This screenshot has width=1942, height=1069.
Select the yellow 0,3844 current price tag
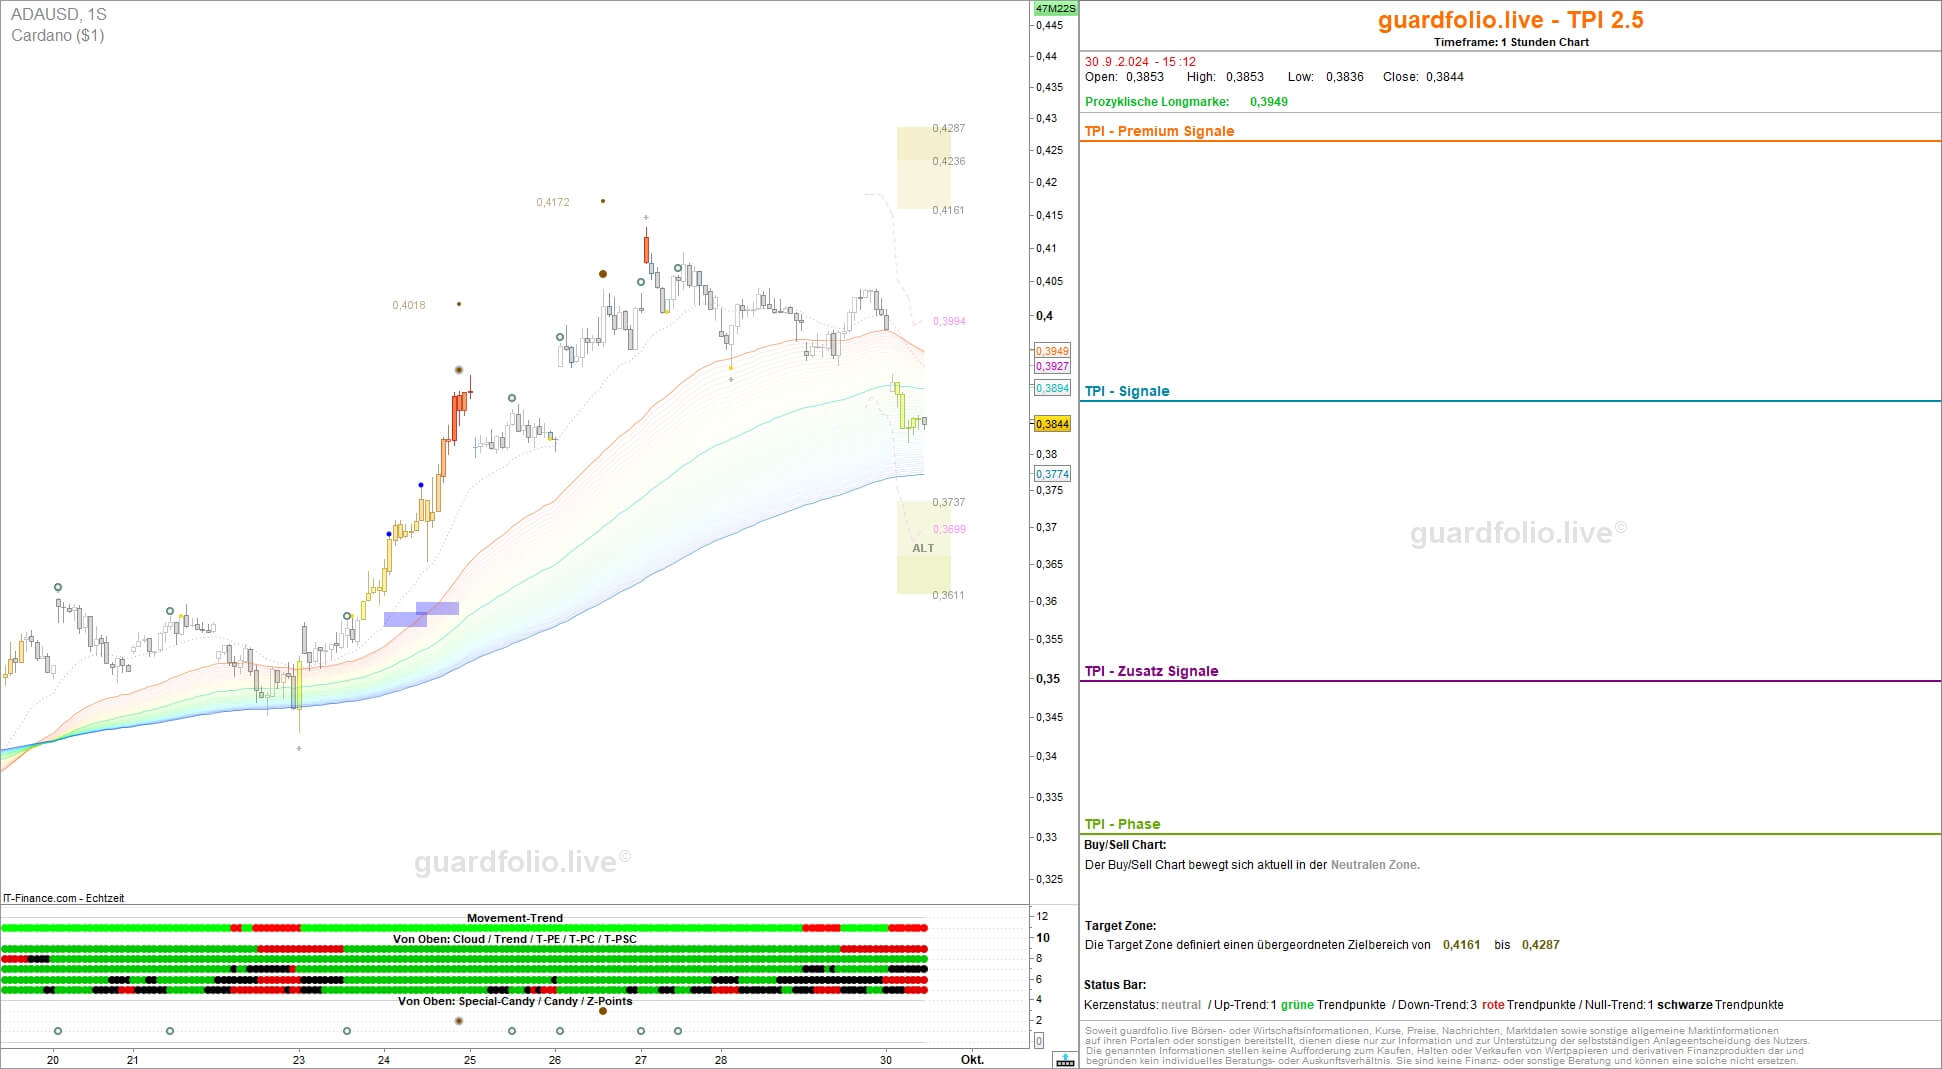(1052, 424)
